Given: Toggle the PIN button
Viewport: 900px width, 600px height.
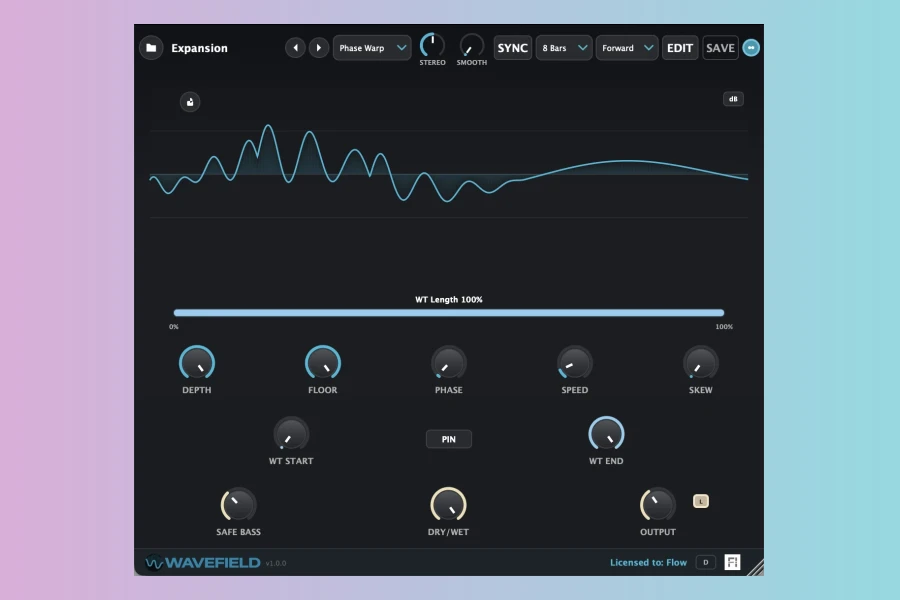Looking at the screenshot, I should point(448,439).
